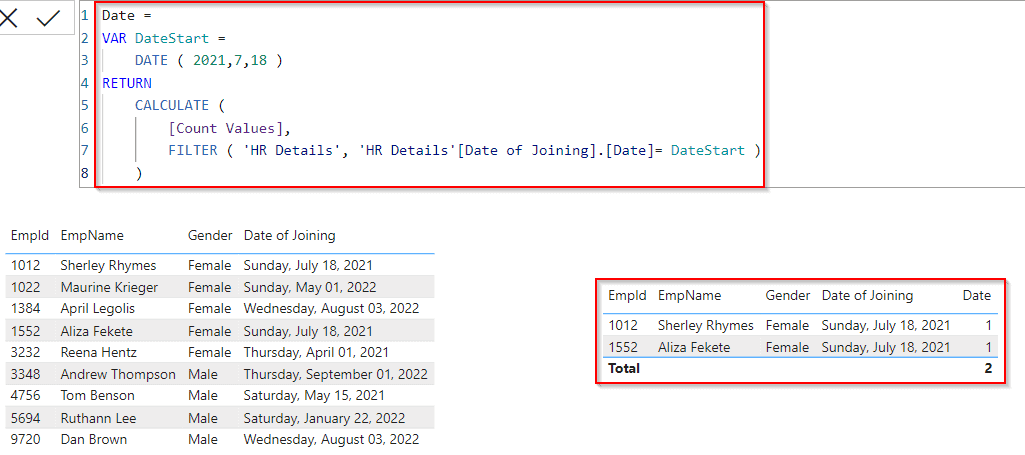Select the Reena Hentz cell

99,352
